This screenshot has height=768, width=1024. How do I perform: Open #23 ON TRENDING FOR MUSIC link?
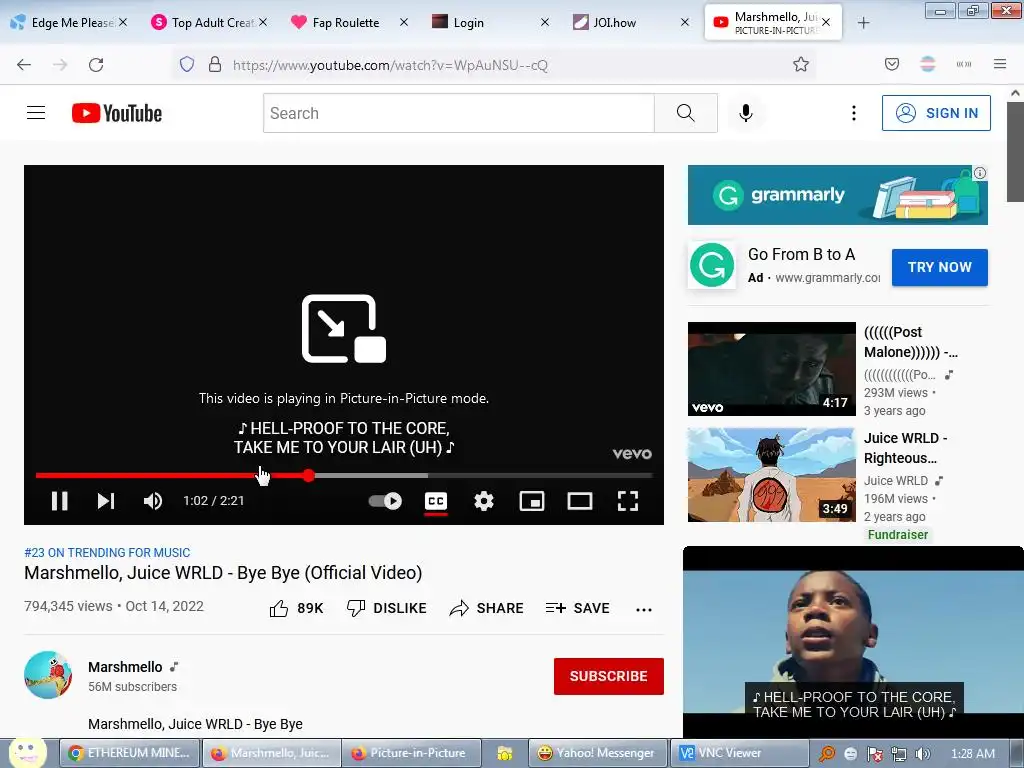[x=107, y=552]
